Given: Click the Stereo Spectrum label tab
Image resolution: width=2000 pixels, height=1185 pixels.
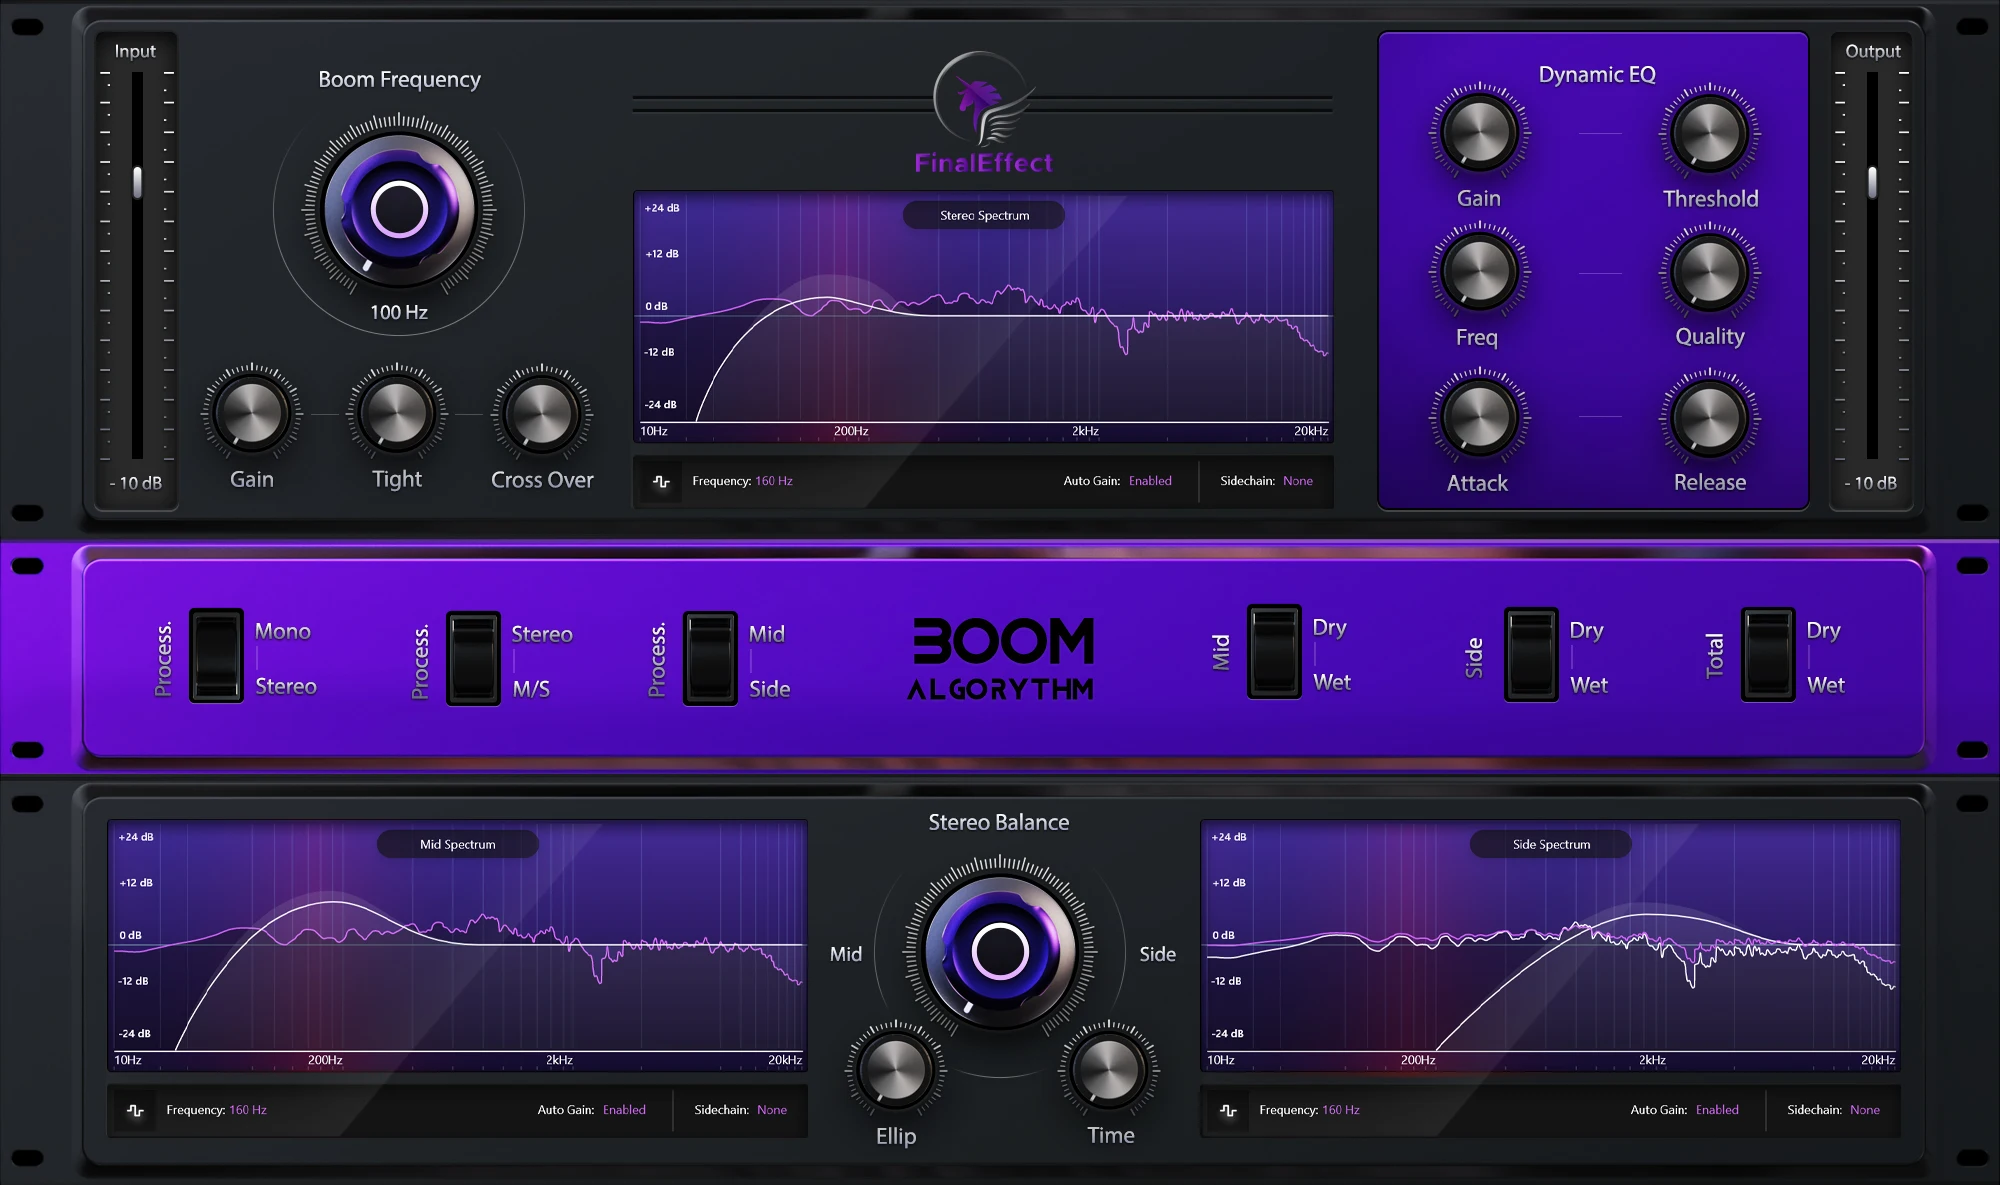Looking at the screenshot, I should pos(984,215).
